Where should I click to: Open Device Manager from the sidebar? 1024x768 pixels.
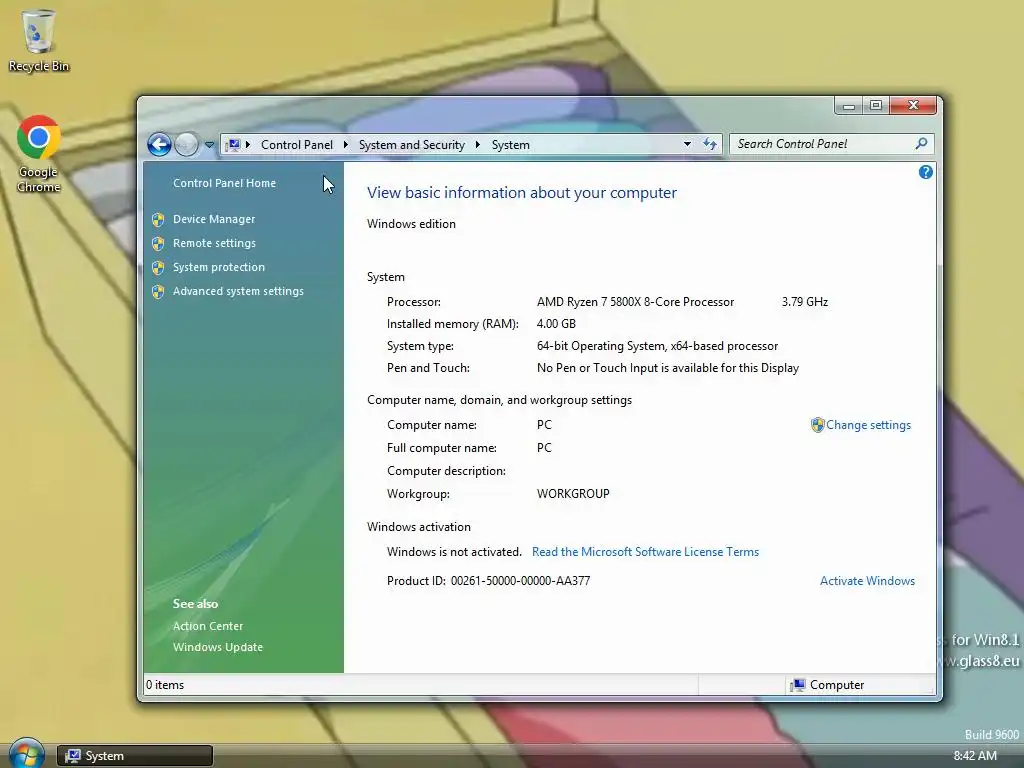[214, 219]
